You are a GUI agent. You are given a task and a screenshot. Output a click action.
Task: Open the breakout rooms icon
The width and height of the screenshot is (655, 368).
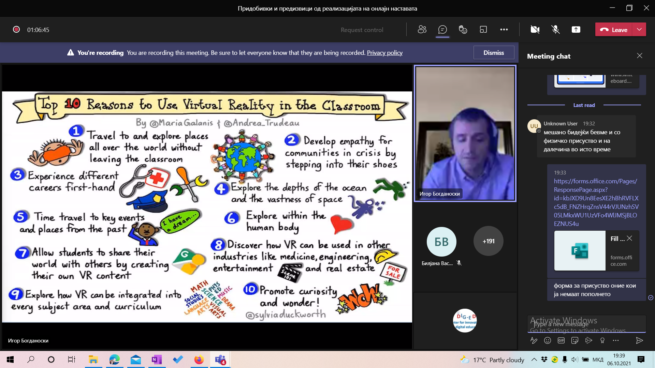point(483,30)
